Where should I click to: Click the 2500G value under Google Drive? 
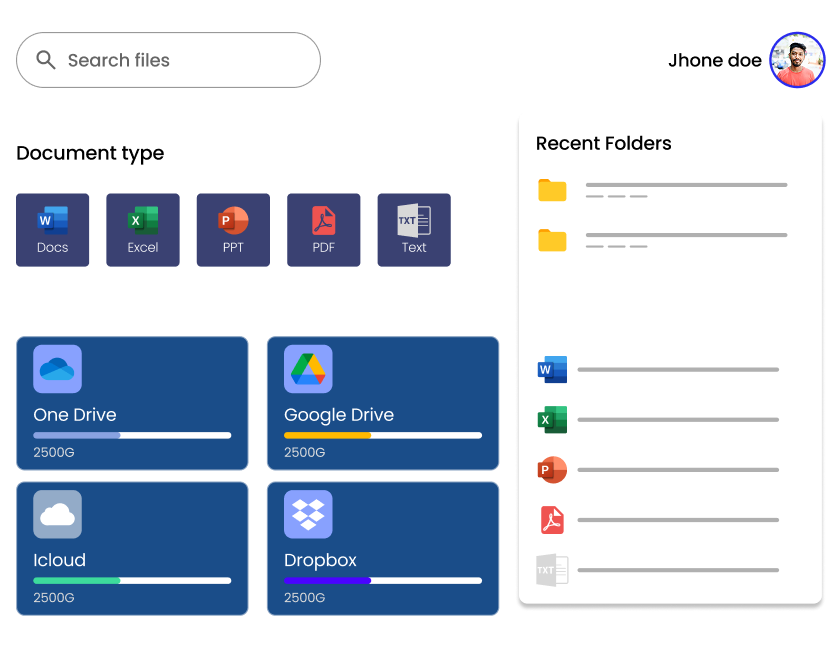click(x=304, y=452)
